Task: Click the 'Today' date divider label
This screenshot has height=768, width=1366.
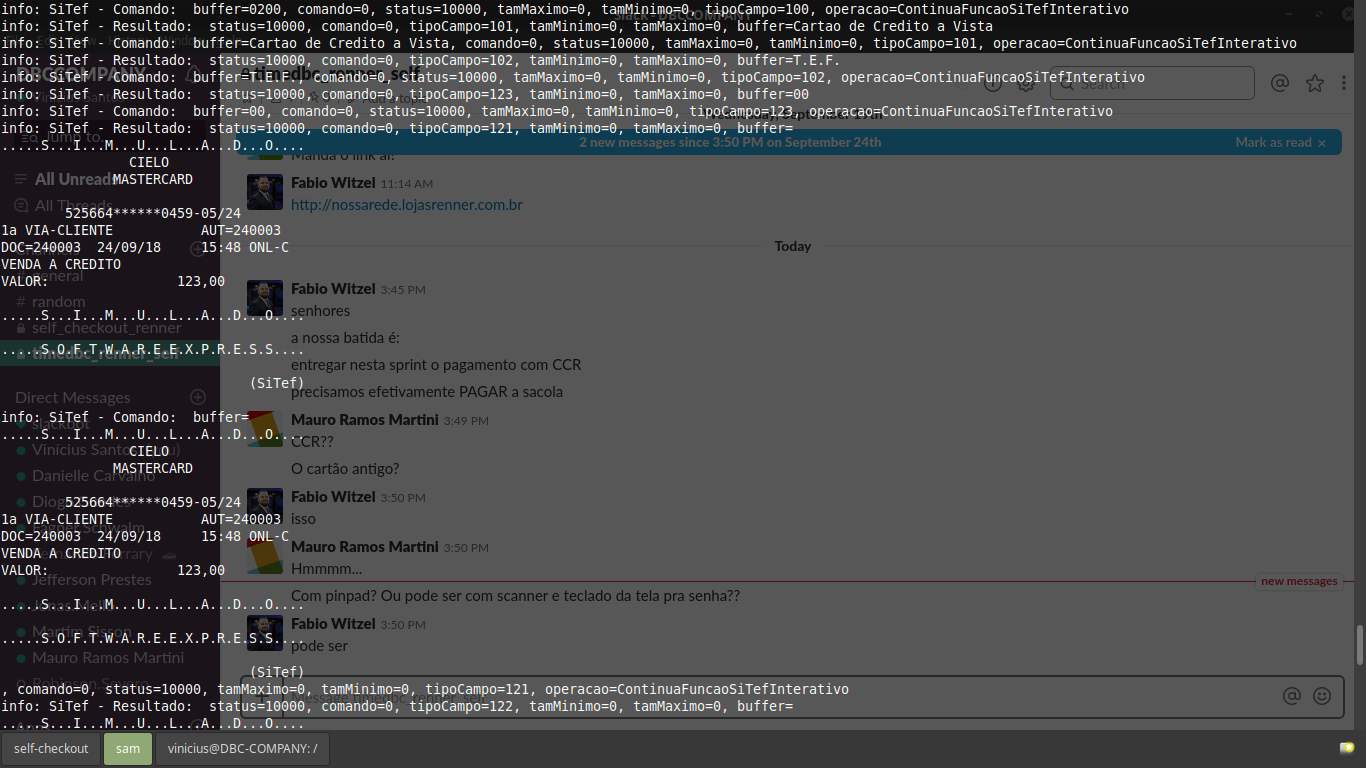Action: point(793,246)
